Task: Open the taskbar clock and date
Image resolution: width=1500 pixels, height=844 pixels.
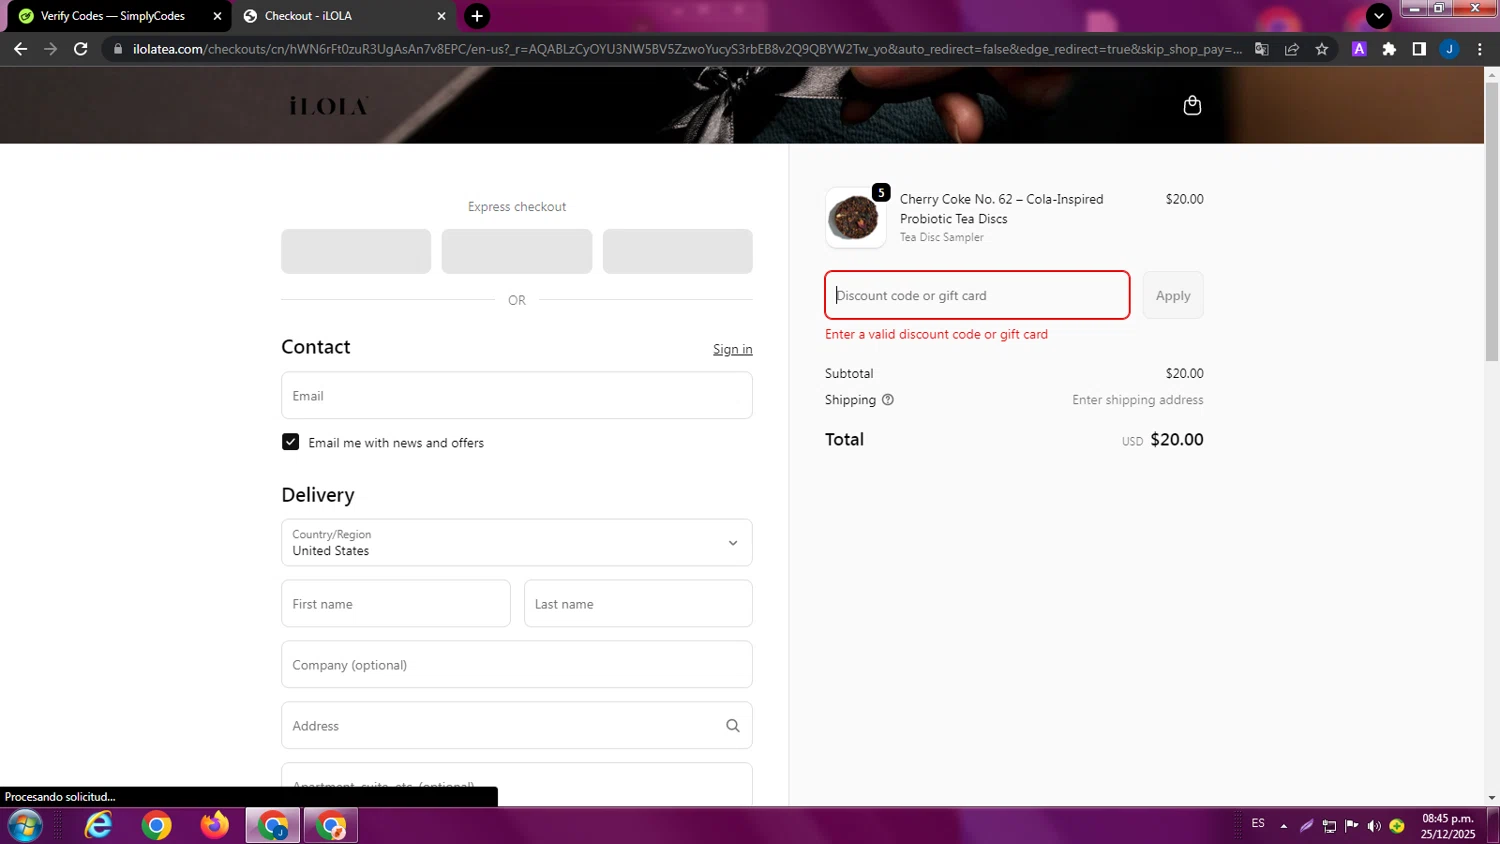Action: [1448, 826]
